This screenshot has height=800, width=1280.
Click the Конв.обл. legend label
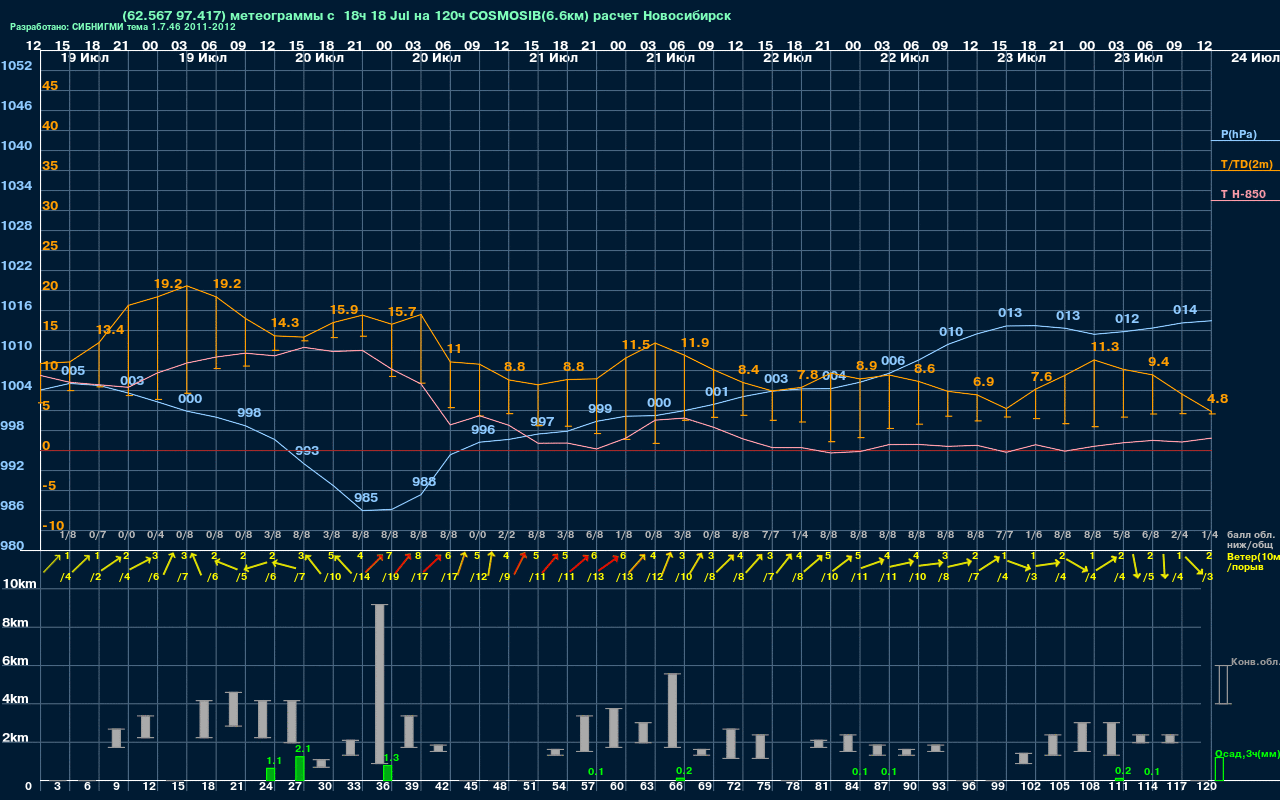coord(1255,662)
